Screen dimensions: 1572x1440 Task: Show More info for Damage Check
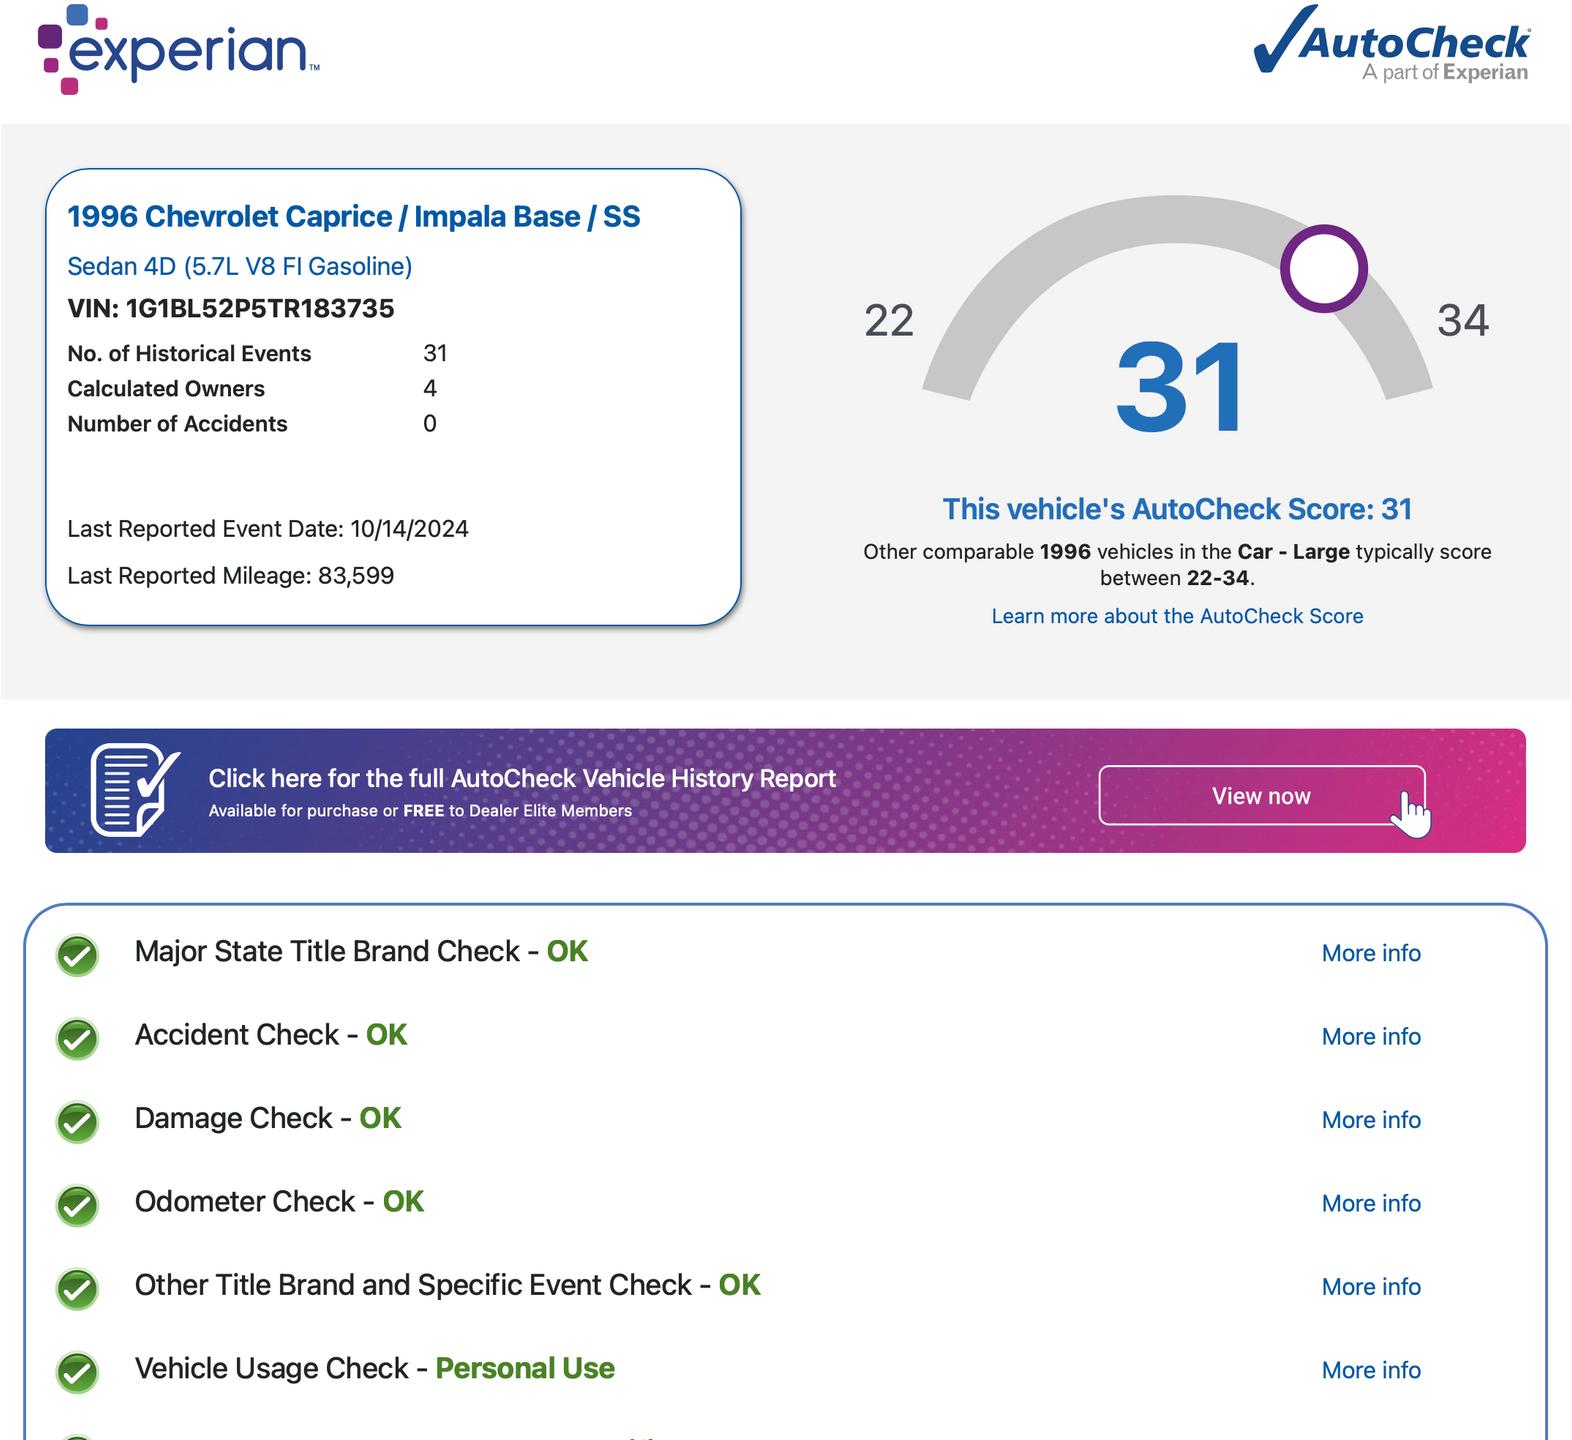pyautogui.click(x=1370, y=1120)
